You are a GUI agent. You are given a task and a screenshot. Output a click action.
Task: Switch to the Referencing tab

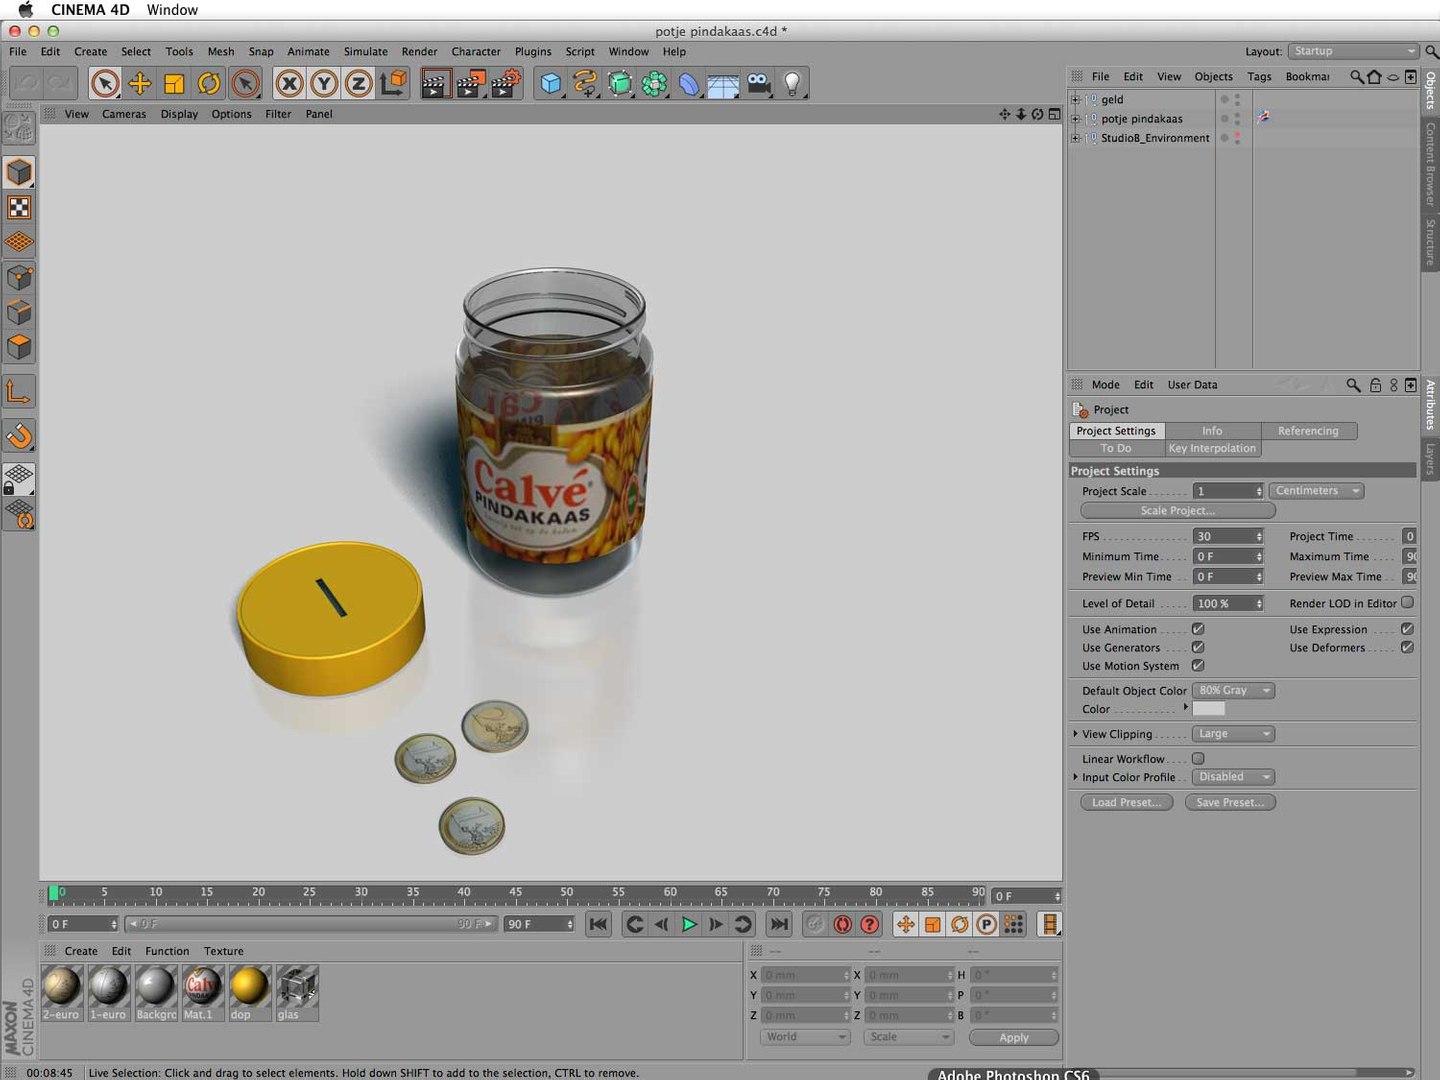point(1308,431)
